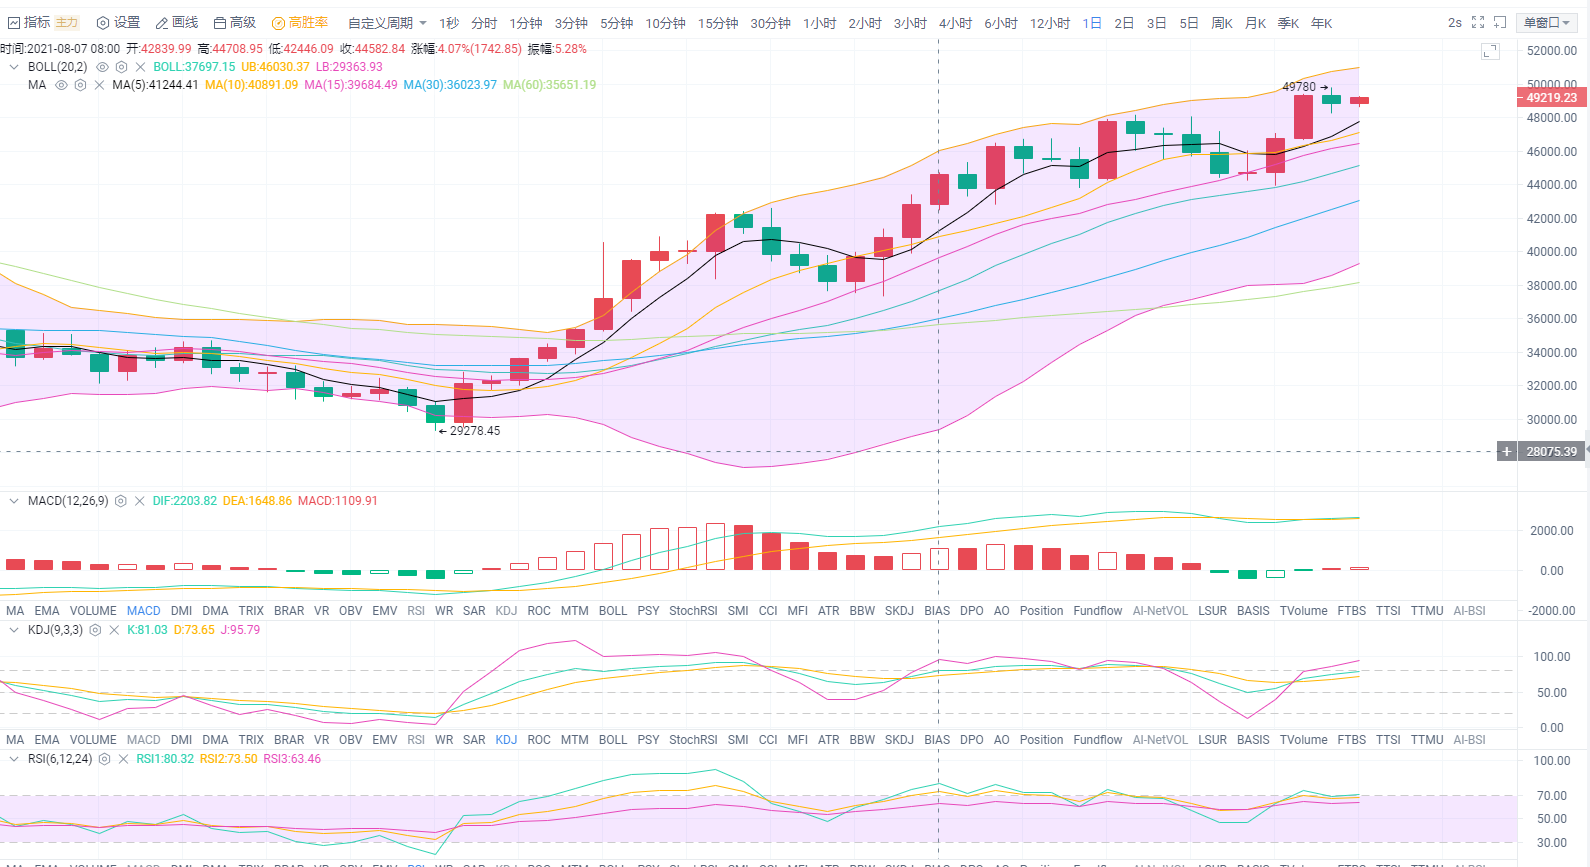Select the 1日 daily interval
The height and width of the screenshot is (867, 1590).
click(1092, 23)
